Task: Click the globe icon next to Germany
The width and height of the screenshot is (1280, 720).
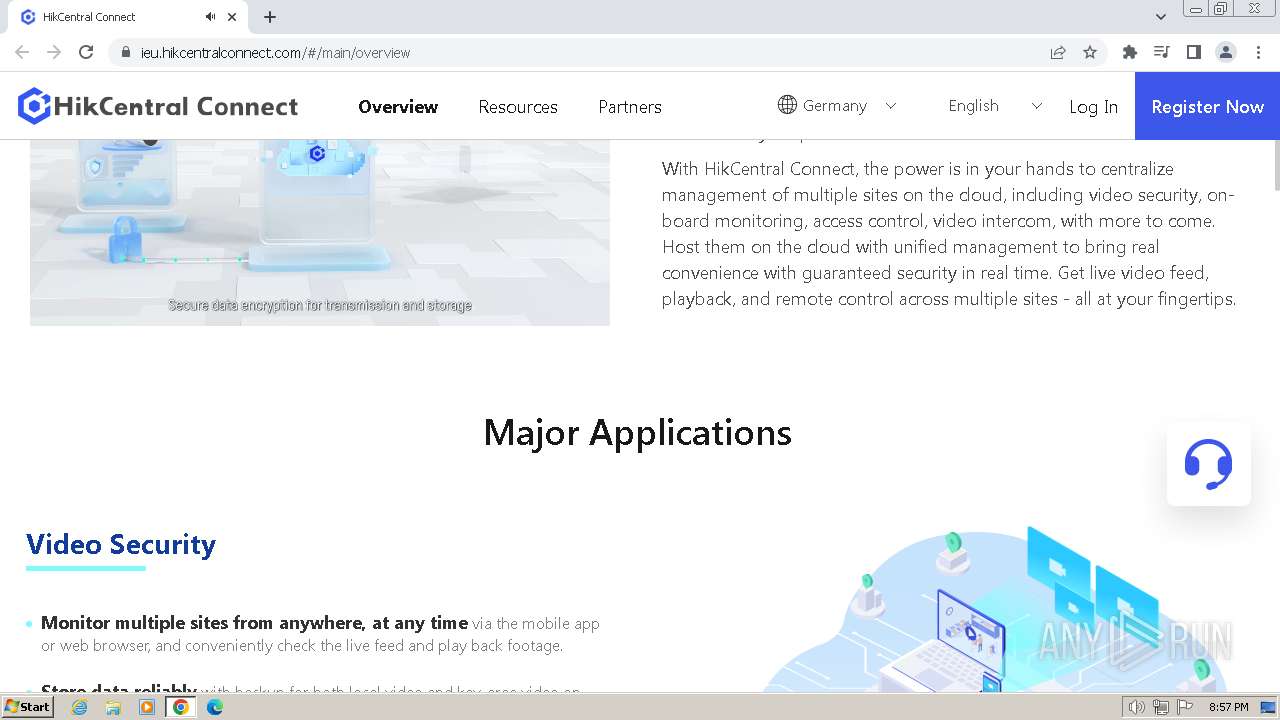Action: coord(787,105)
